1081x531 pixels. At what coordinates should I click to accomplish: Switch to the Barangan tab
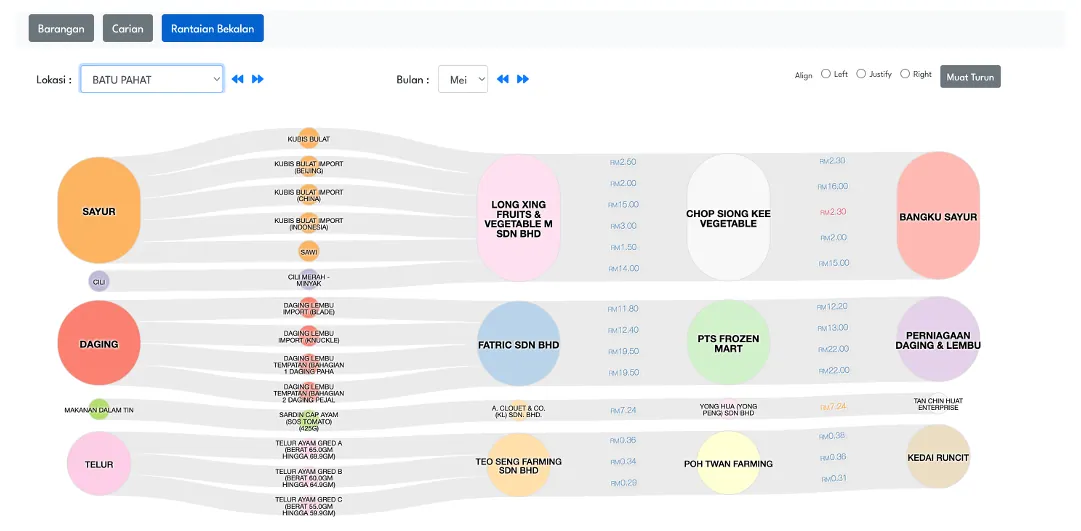pyautogui.click(x=61, y=28)
